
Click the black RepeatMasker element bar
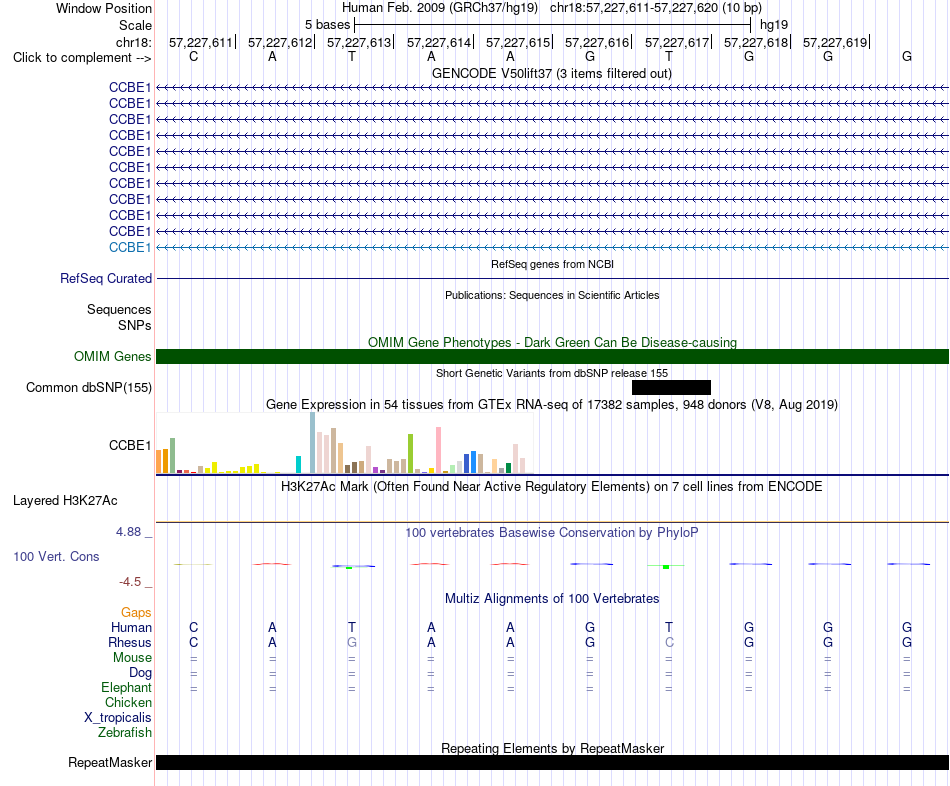tap(552, 762)
